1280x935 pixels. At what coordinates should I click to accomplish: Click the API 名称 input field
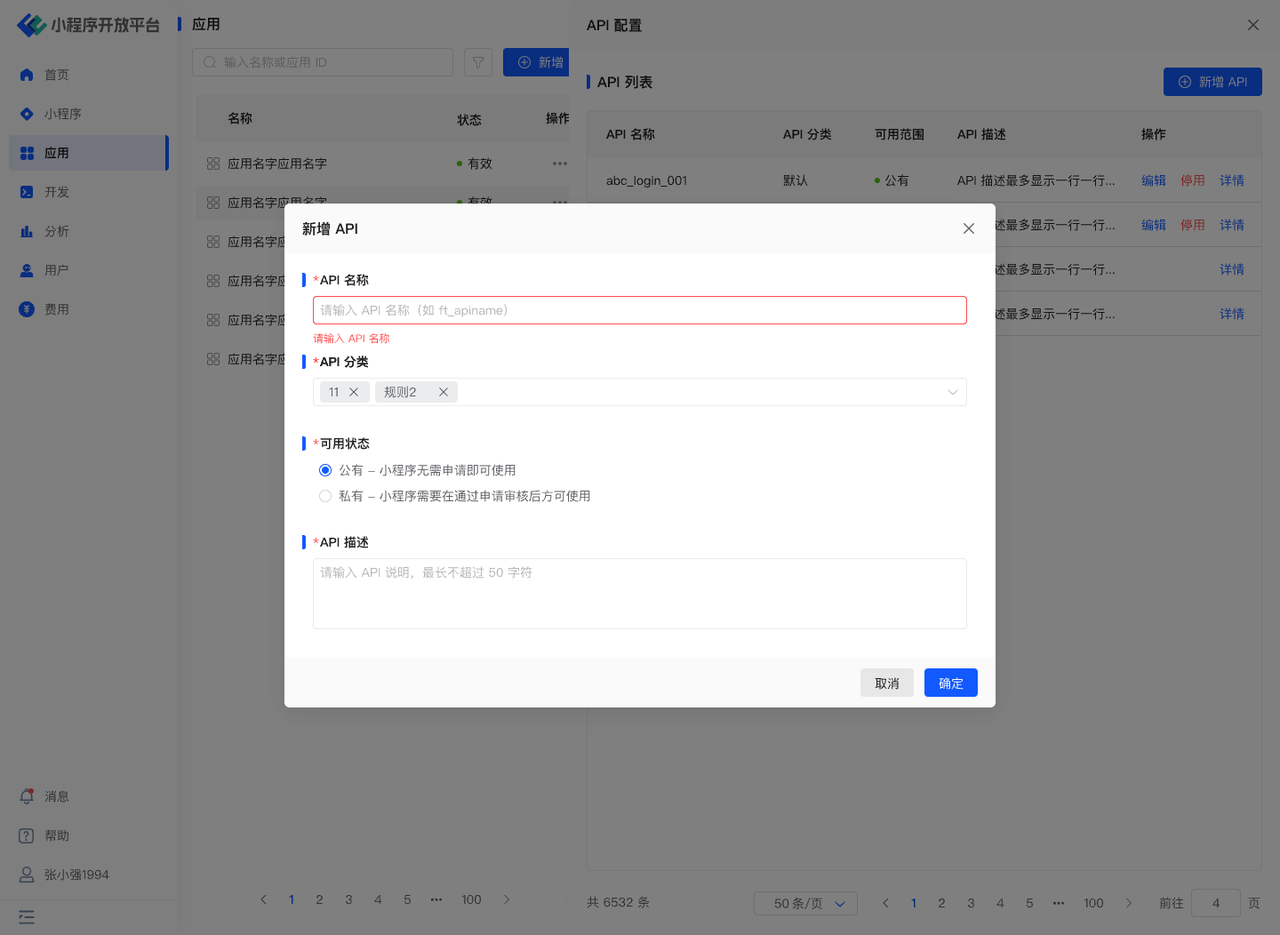[639, 310]
